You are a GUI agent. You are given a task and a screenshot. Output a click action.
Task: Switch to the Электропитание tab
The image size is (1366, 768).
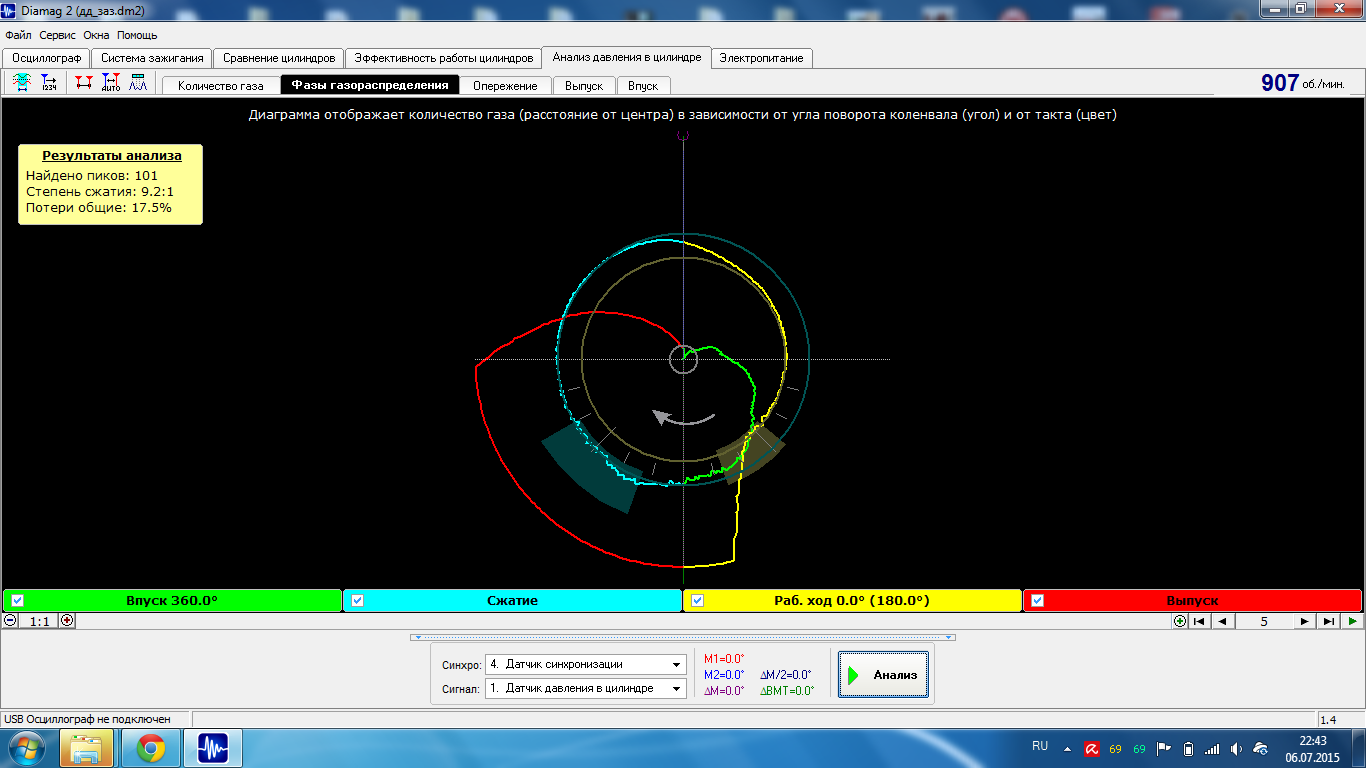pyautogui.click(x=761, y=58)
